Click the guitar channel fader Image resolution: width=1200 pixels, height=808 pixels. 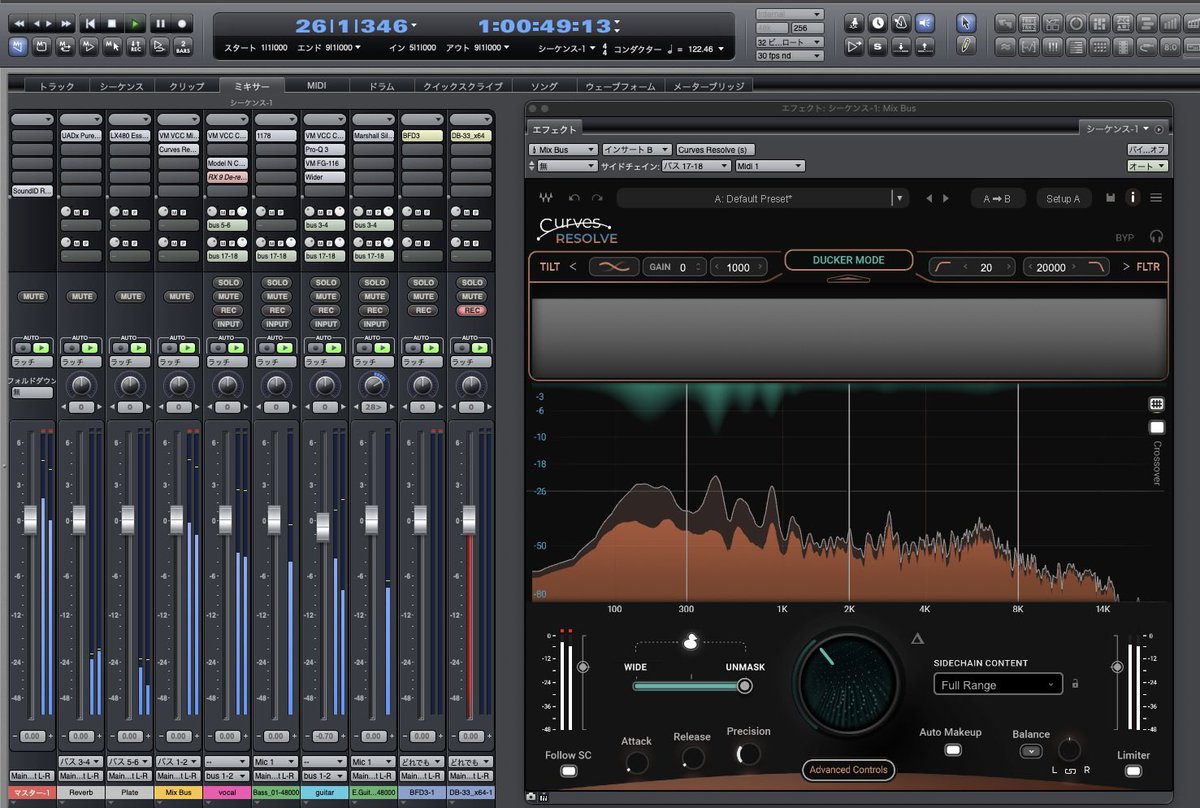pyautogui.click(x=323, y=525)
